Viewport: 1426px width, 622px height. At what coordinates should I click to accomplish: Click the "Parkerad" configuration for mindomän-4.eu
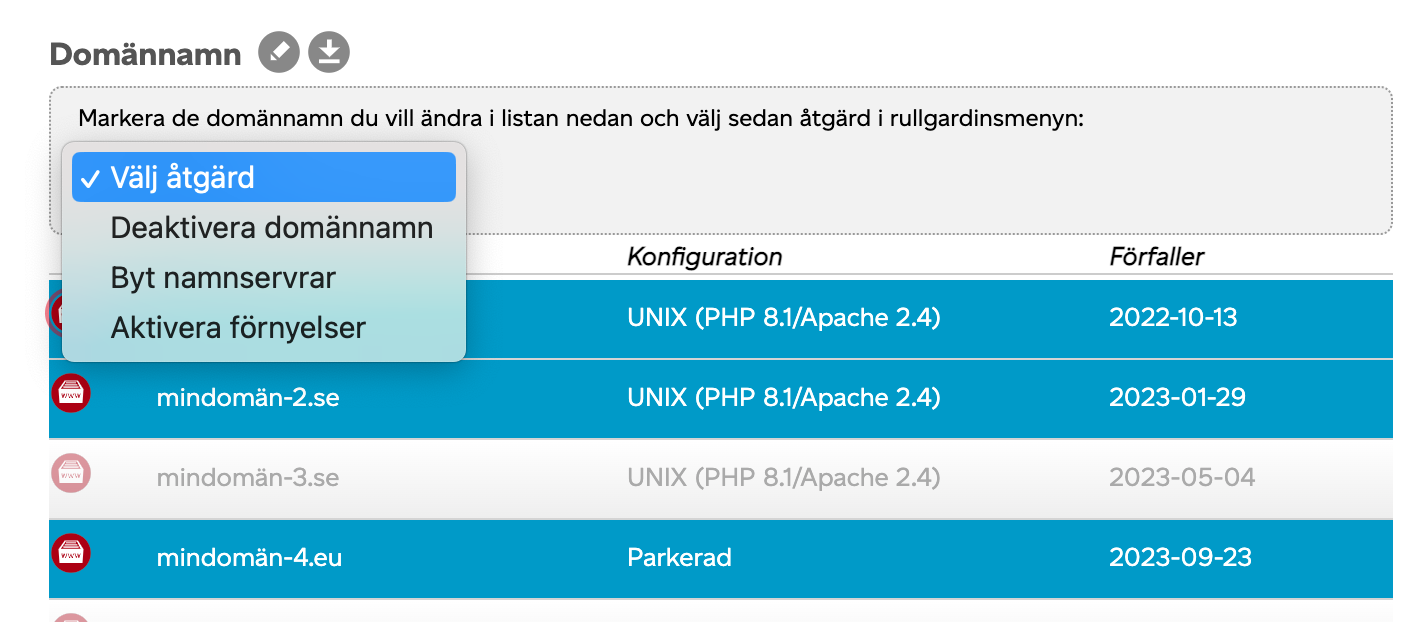679,557
